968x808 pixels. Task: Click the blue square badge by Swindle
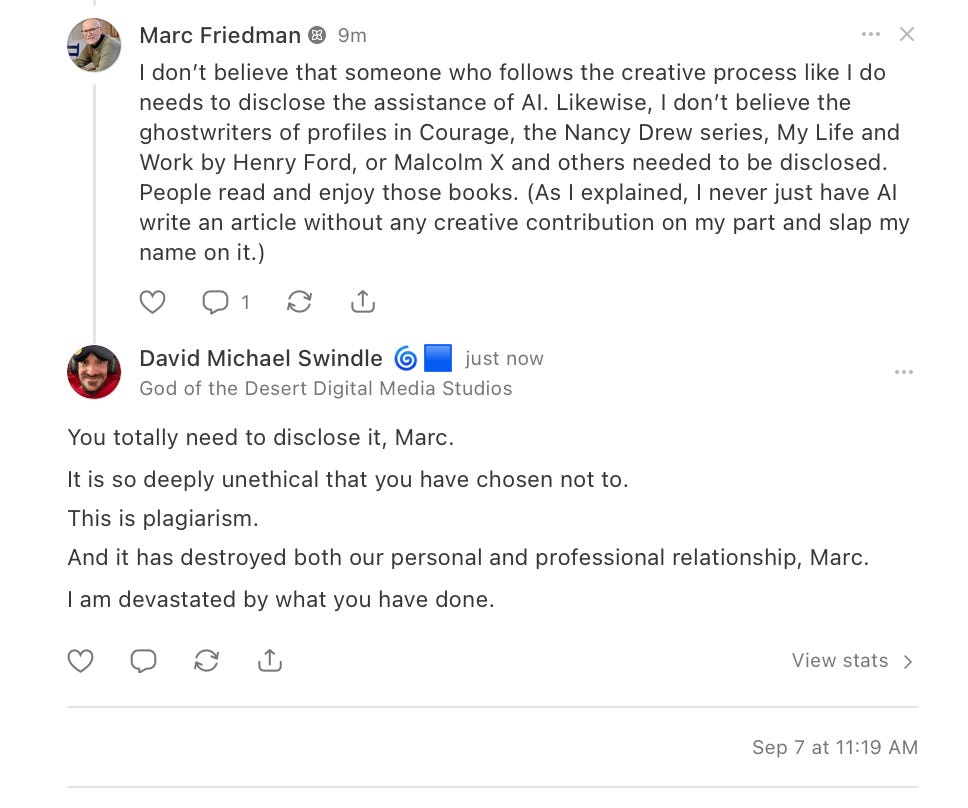438,358
